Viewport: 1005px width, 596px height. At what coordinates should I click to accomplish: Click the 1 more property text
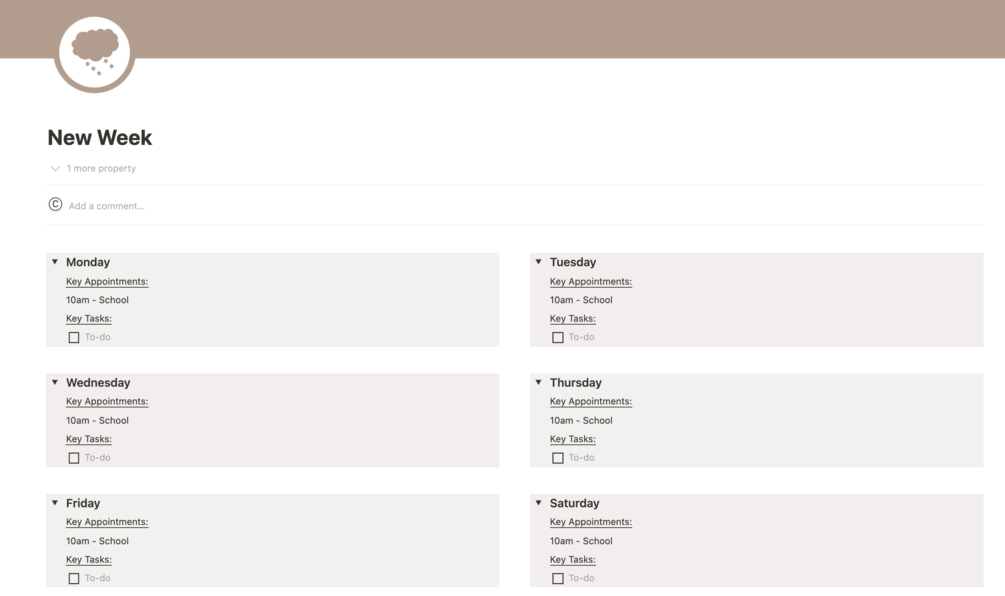tap(101, 169)
